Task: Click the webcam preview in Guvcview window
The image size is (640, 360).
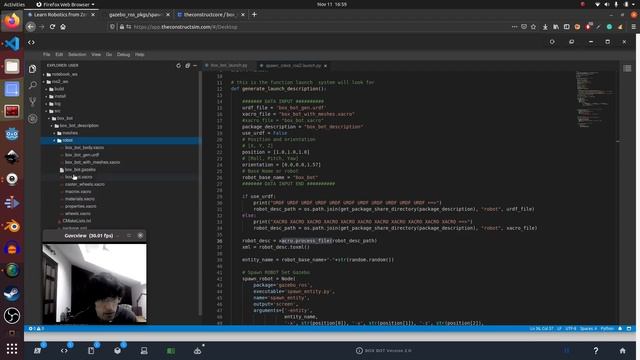Action: point(94,283)
